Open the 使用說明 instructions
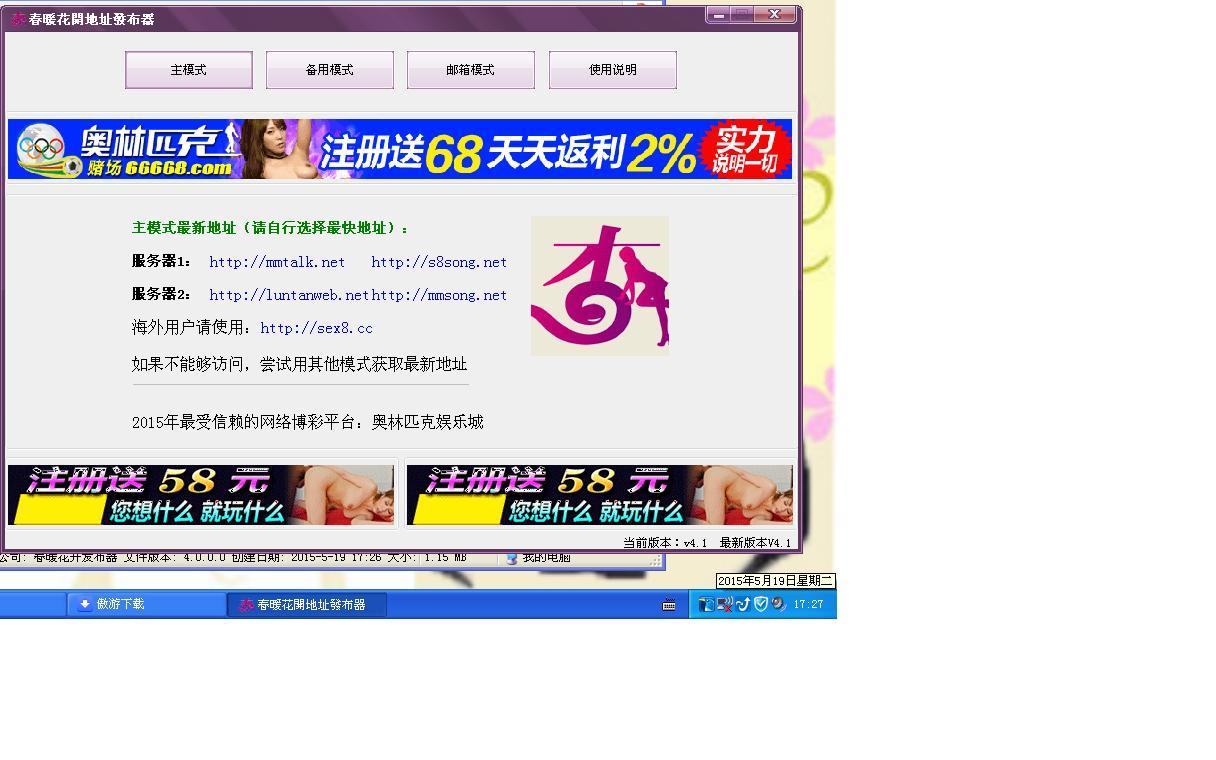This screenshot has height=760, width=1216. [x=612, y=70]
